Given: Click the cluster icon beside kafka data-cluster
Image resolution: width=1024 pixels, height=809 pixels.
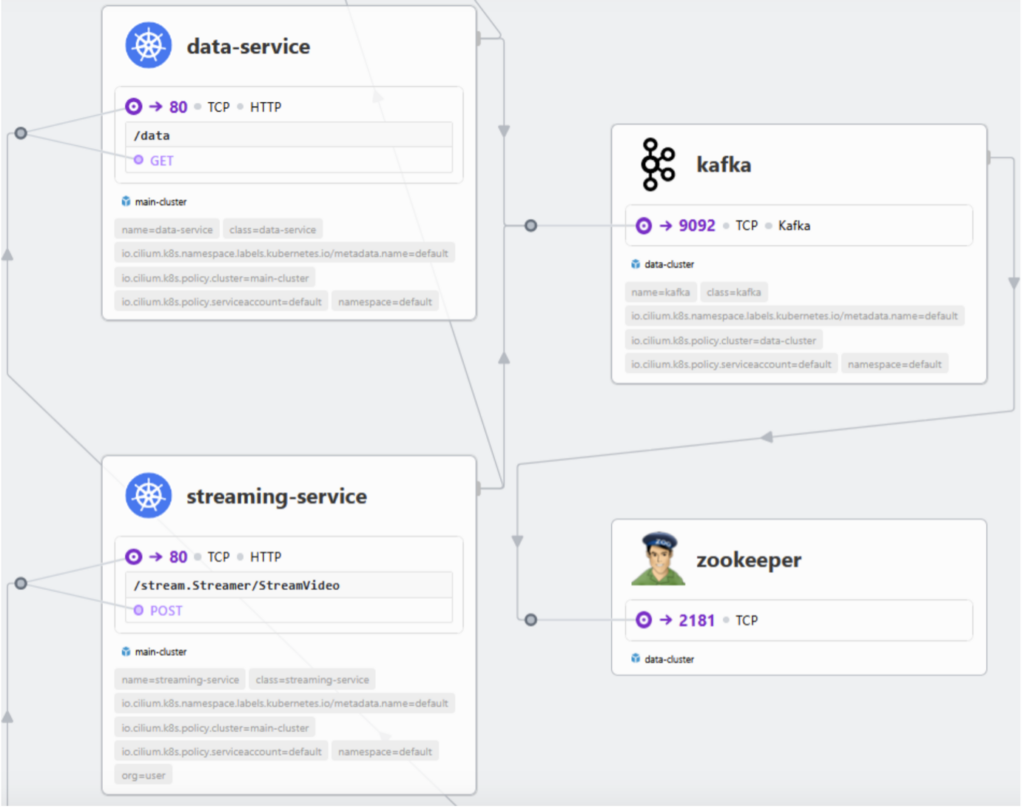Looking at the screenshot, I should pyautogui.click(x=635, y=264).
